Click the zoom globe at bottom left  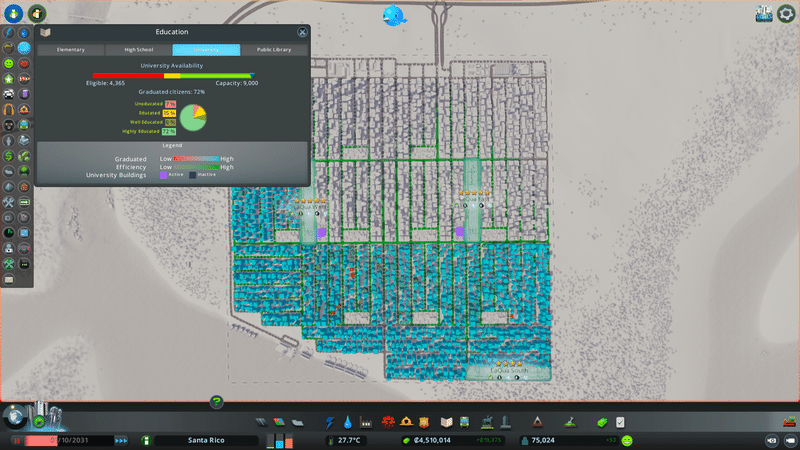coord(15,416)
